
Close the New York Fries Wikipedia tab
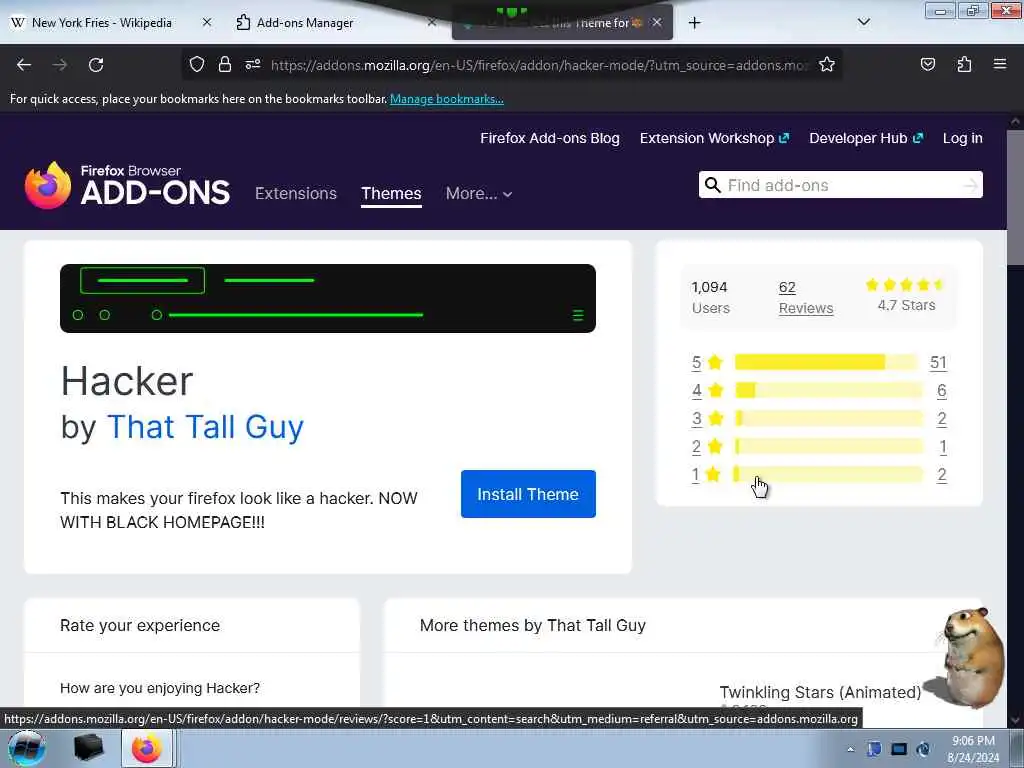coord(206,22)
